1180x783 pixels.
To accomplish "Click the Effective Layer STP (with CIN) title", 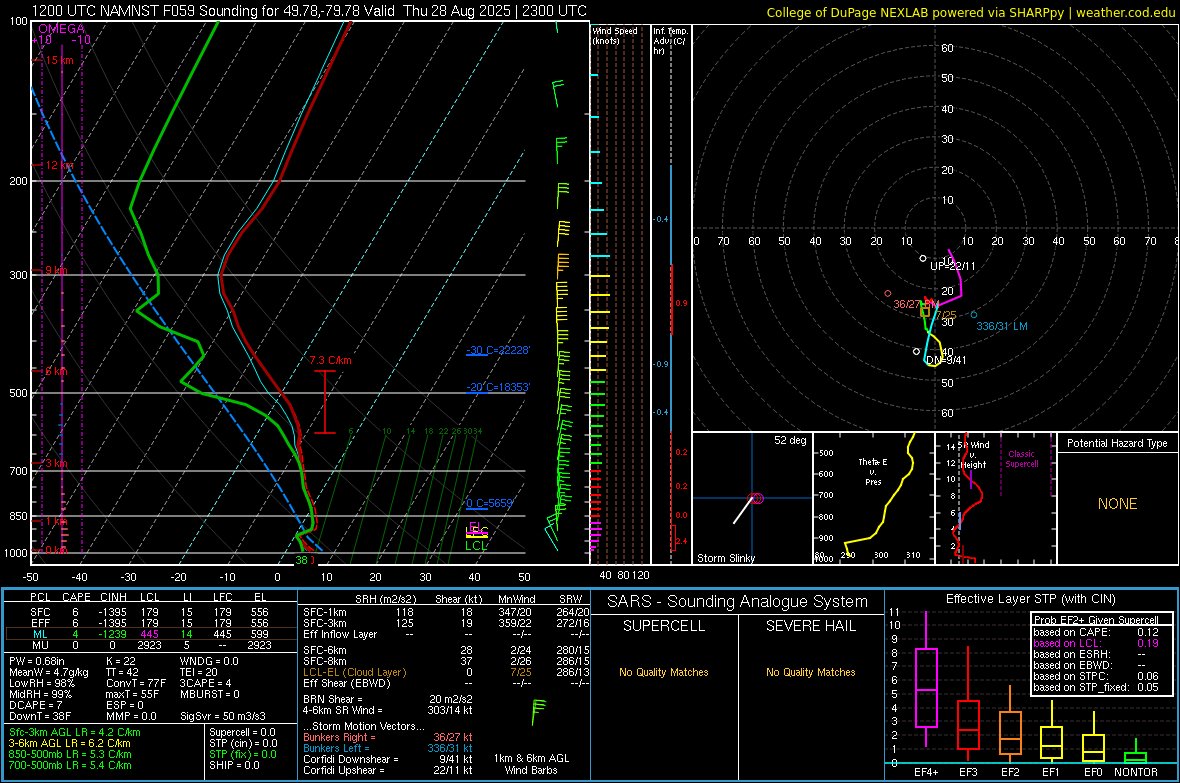I will point(1030,599).
